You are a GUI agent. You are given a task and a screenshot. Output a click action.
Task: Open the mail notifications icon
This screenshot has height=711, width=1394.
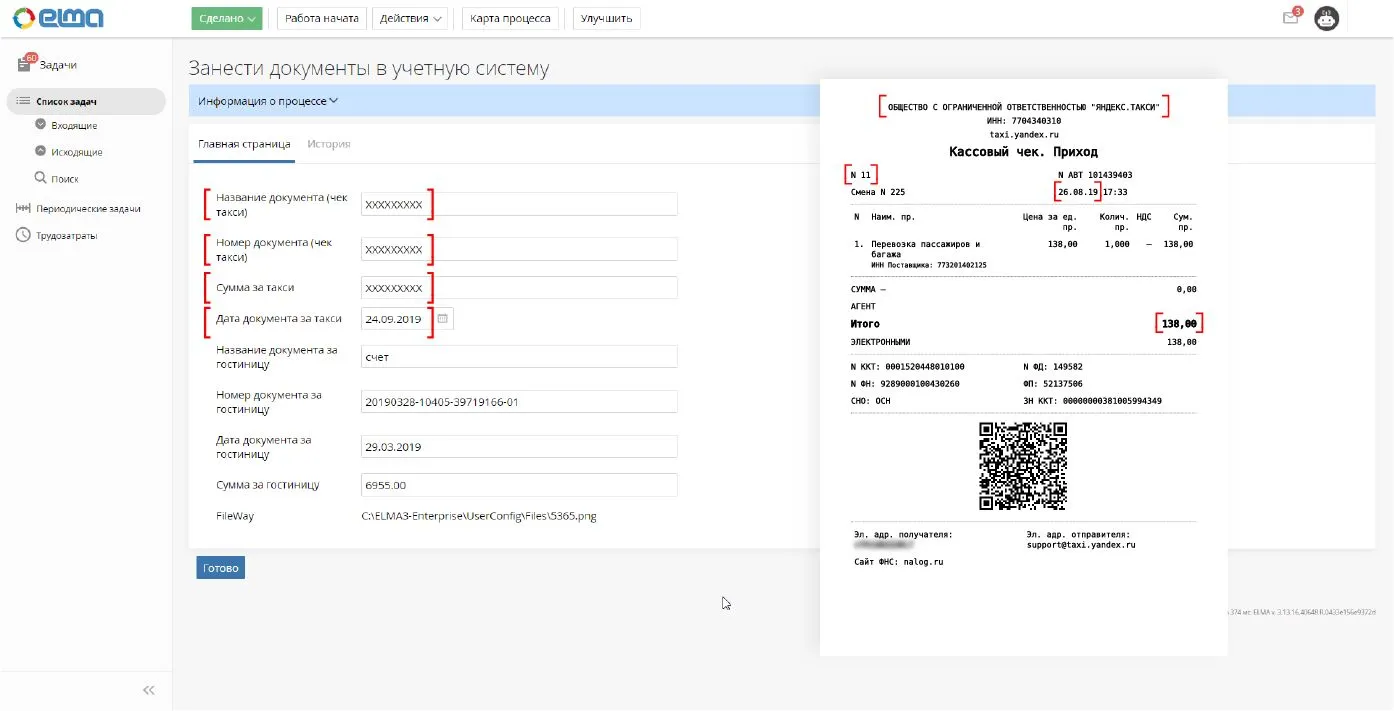tap(1292, 16)
